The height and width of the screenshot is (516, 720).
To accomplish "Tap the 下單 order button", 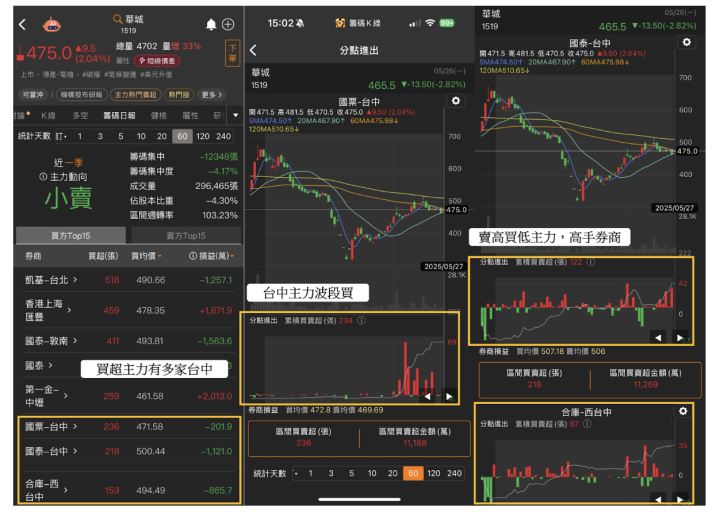I will click(x=233, y=53).
